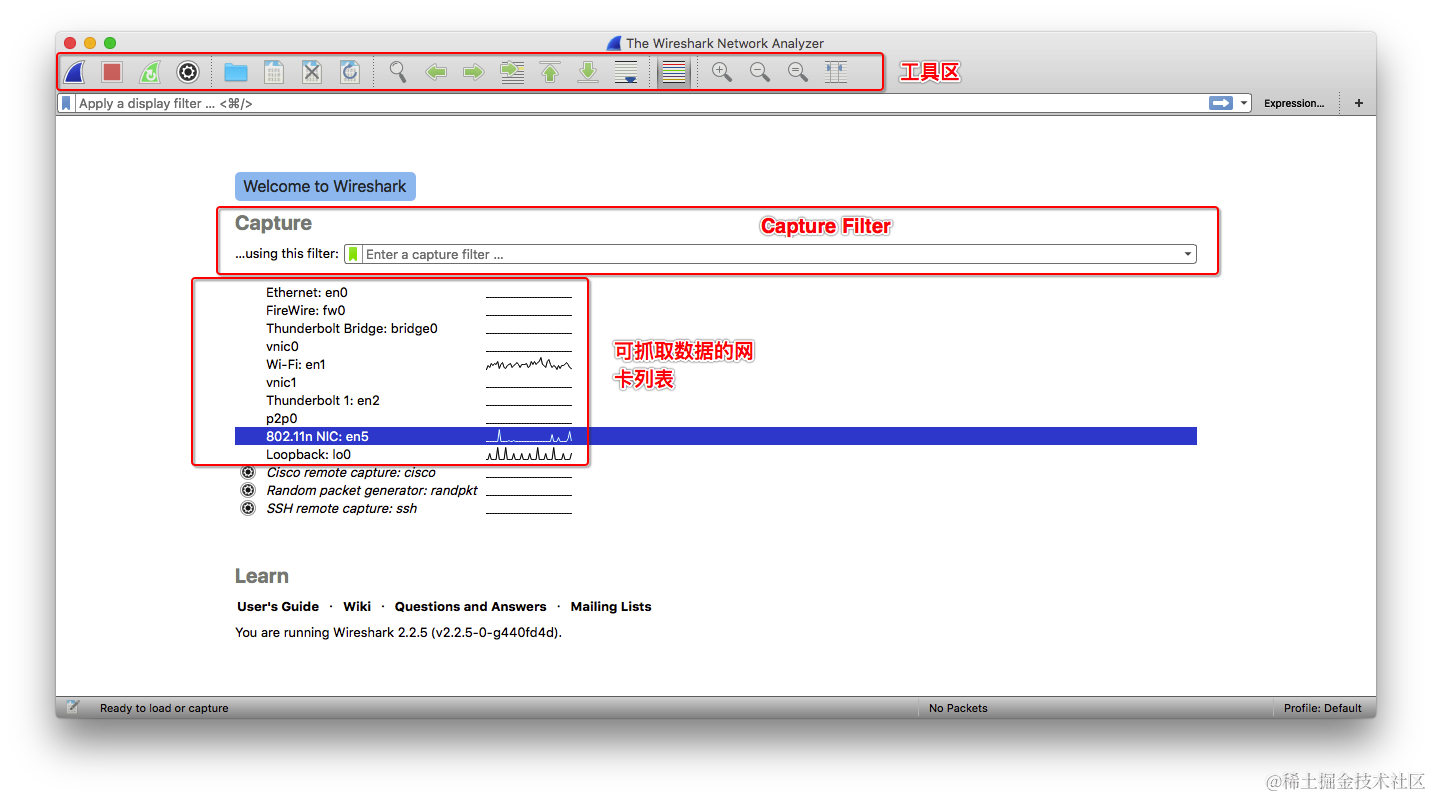Zoom out the packet text
This screenshot has height=798, width=1432.
pos(760,72)
